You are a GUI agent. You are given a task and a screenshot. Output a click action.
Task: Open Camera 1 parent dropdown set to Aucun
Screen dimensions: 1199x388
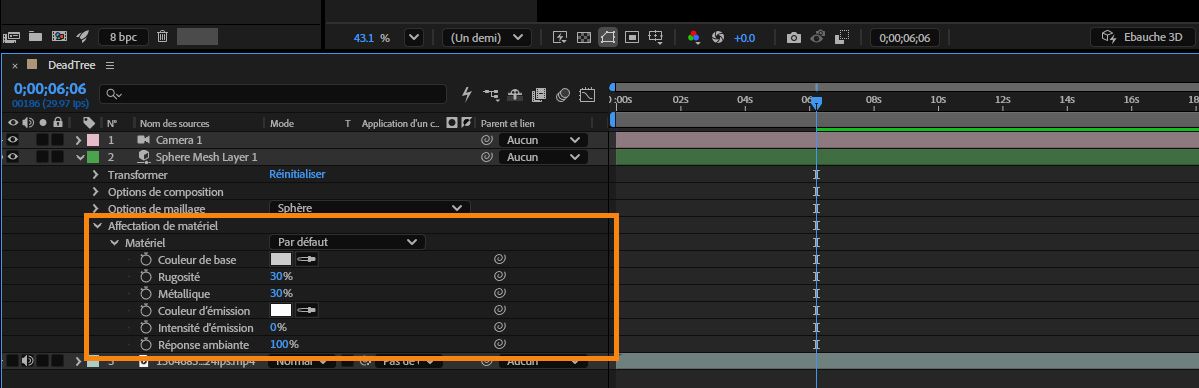pyautogui.click(x=543, y=140)
